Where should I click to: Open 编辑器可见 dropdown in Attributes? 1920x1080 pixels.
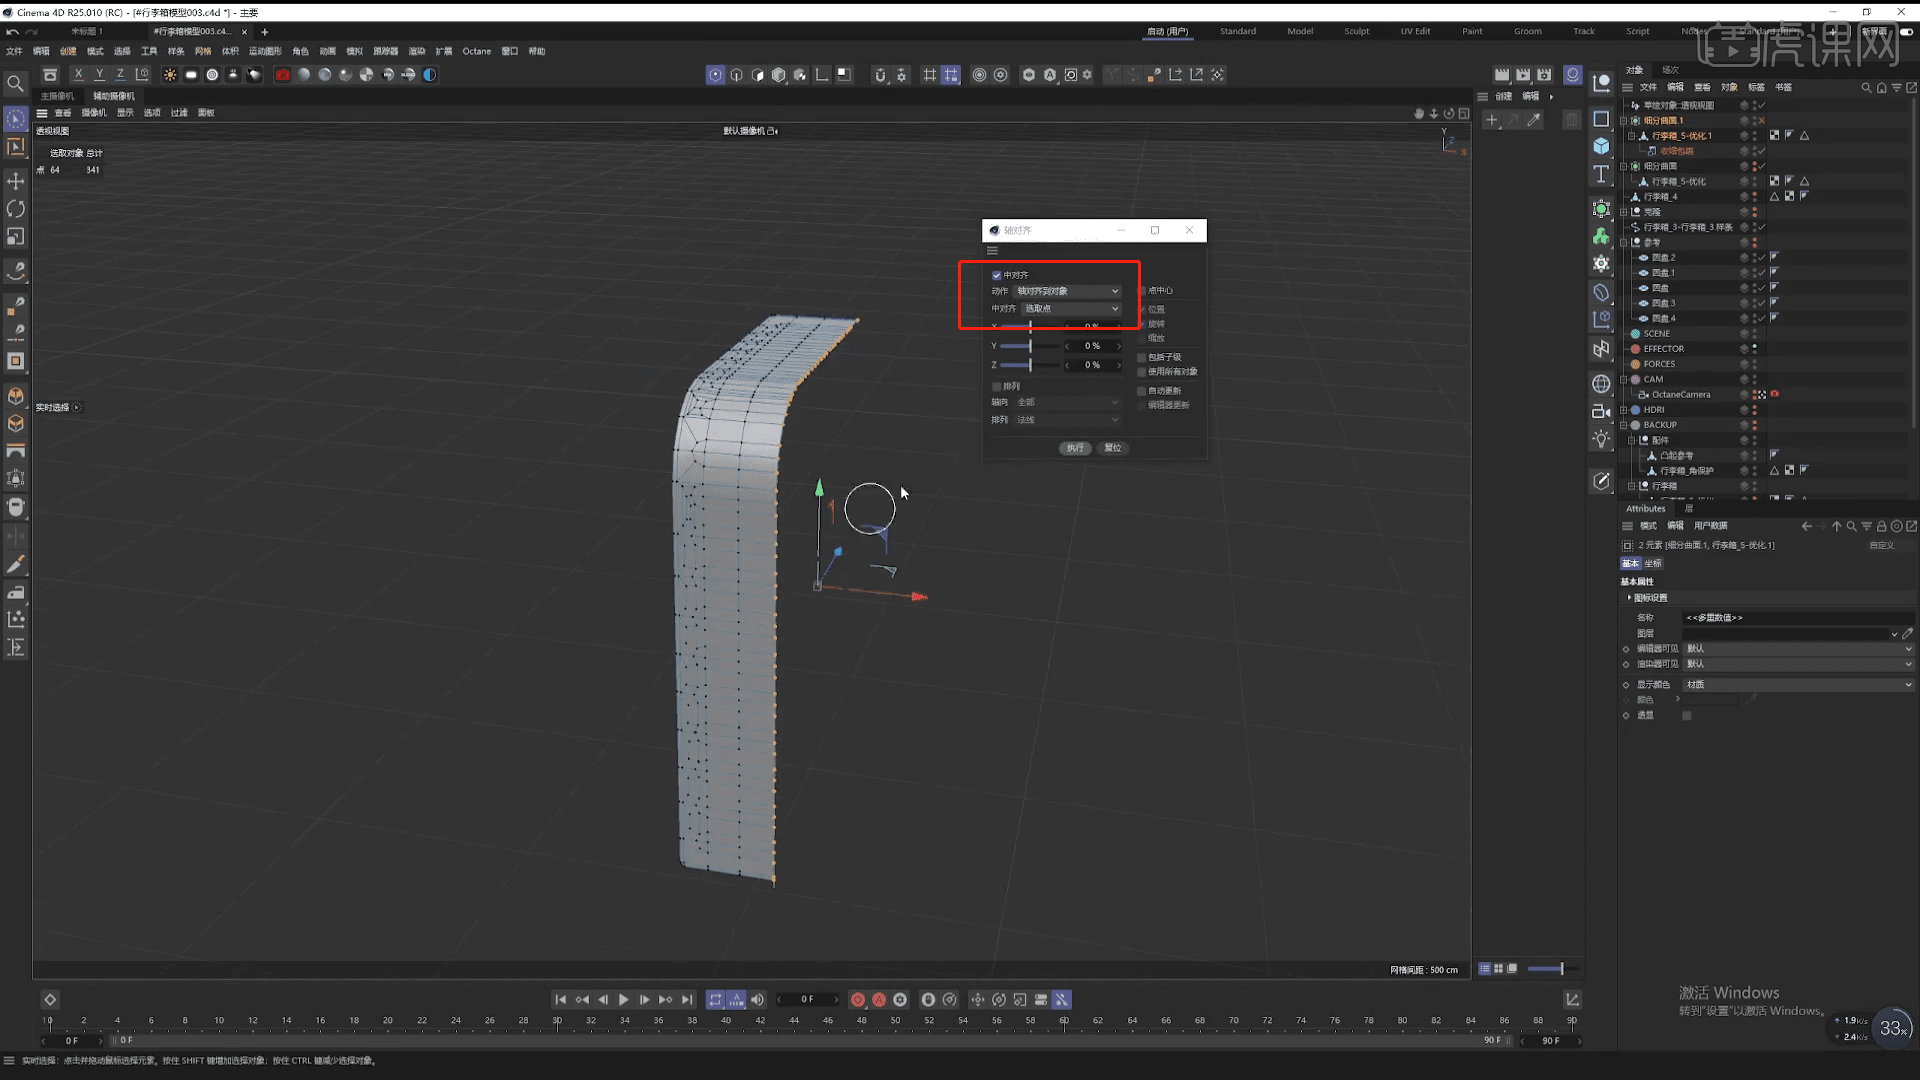[x=1798, y=649]
